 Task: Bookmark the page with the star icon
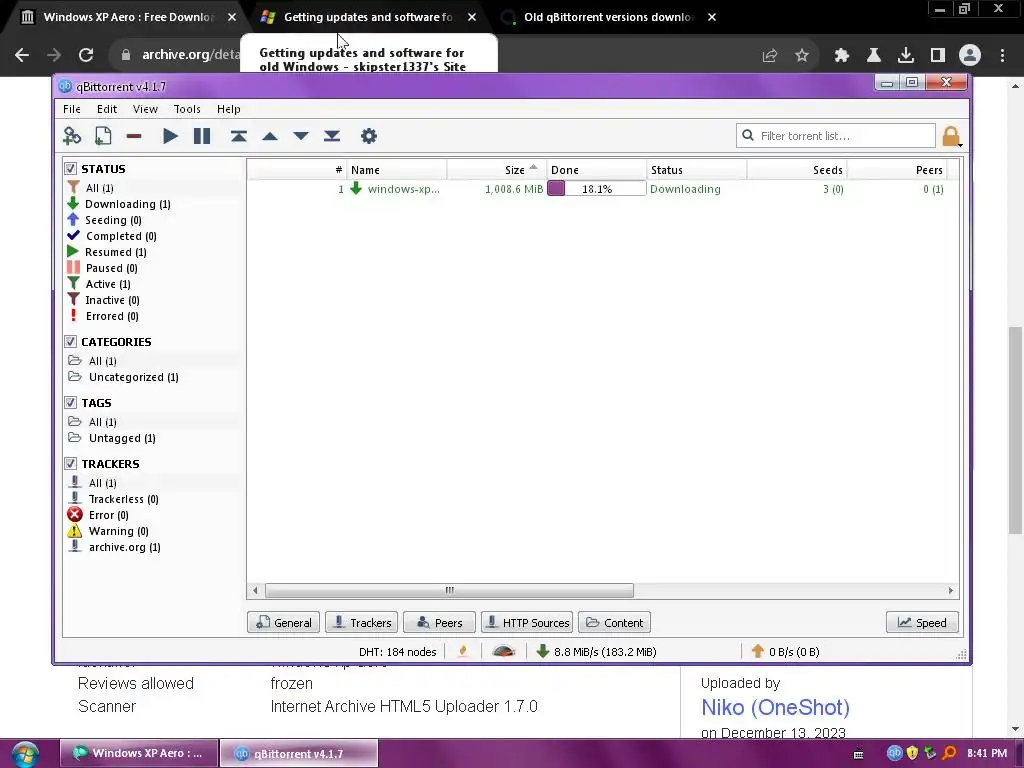point(802,55)
